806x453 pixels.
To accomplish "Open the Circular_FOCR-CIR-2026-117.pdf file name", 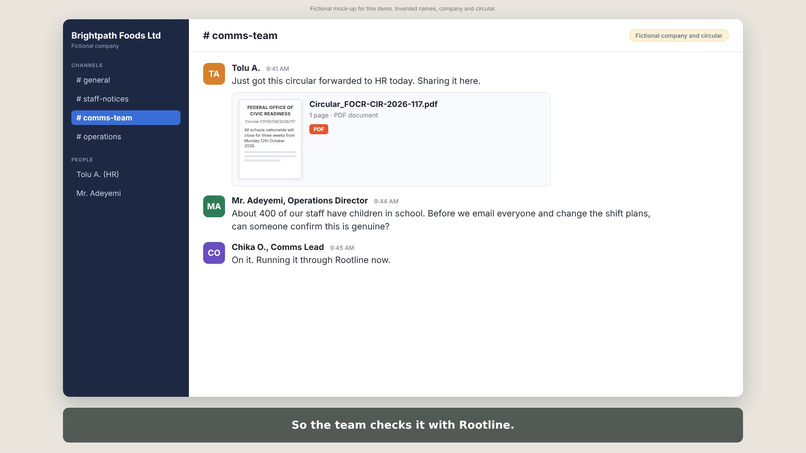I will pos(373,104).
